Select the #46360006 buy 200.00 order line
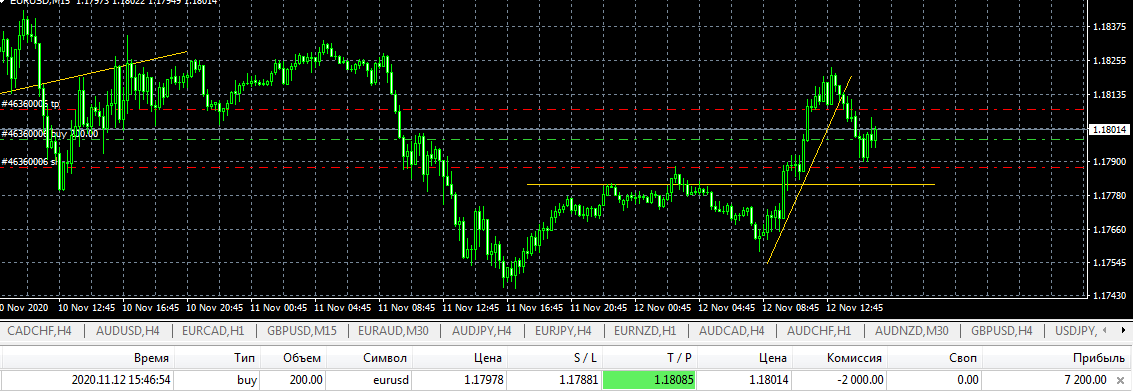Screen dimensions: 1133x391 point(49,134)
